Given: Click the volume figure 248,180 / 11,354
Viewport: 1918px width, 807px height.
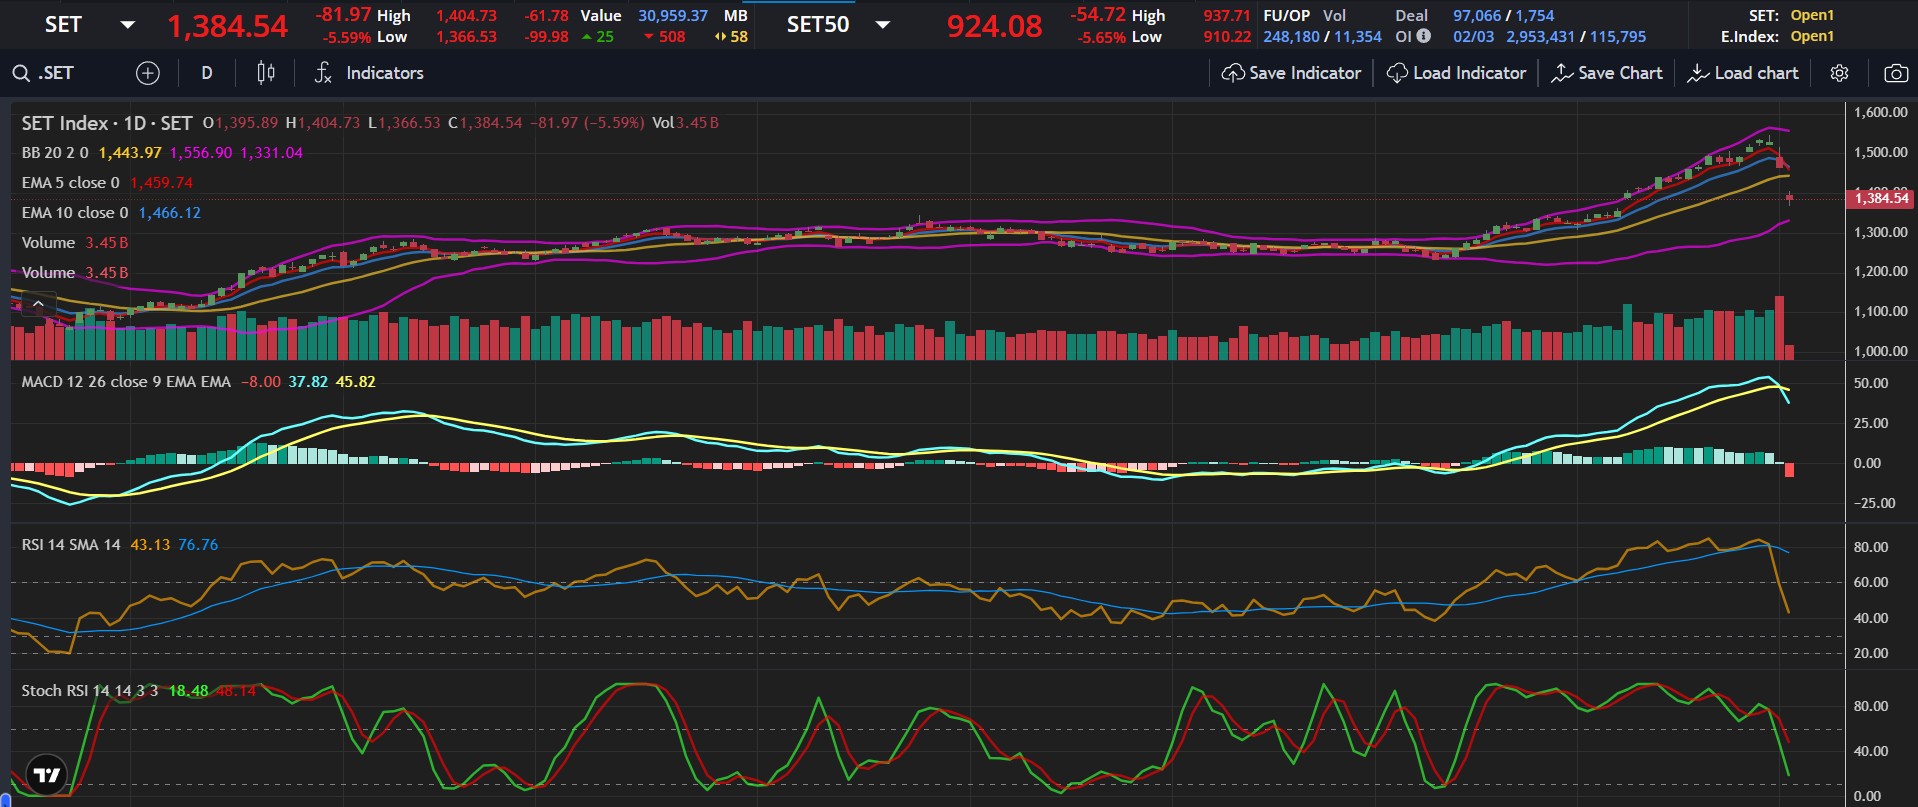Looking at the screenshot, I should [x=1322, y=37].
